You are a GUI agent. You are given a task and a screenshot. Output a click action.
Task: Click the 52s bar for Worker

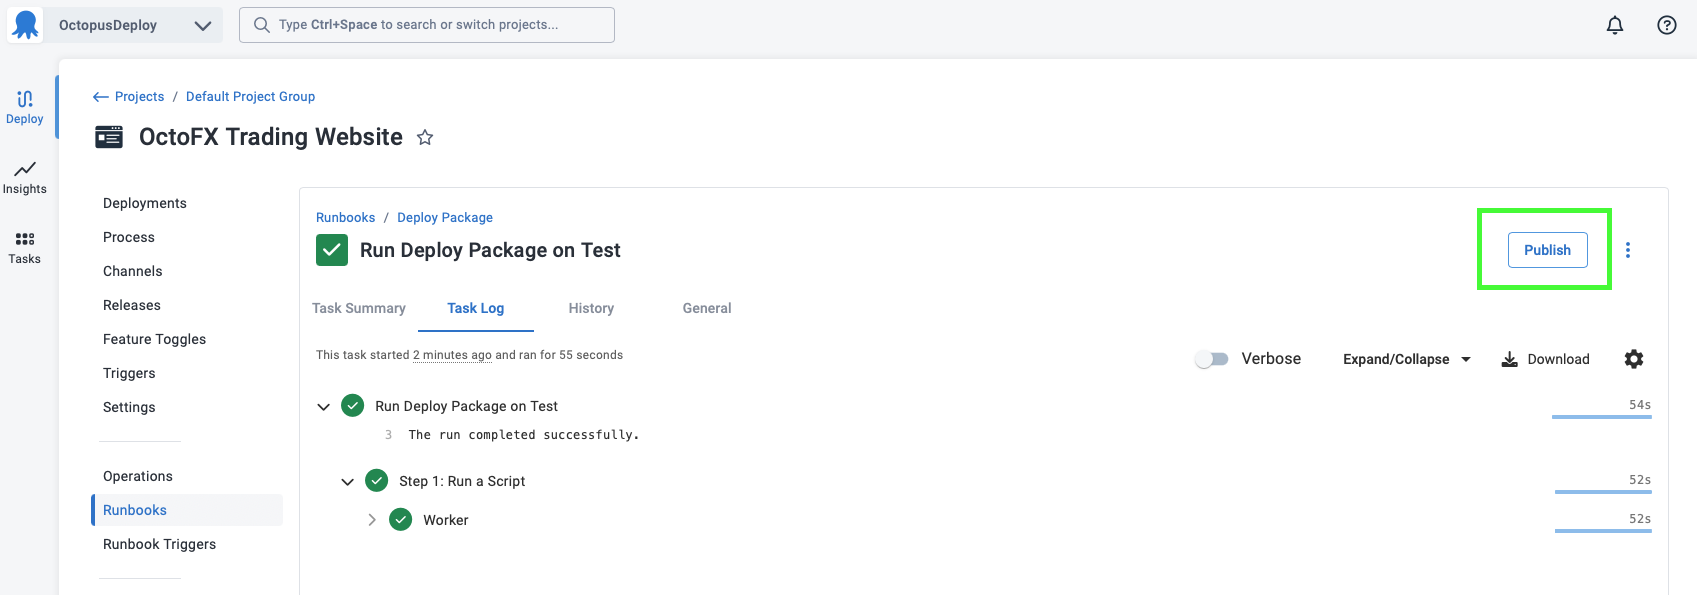(x=1603, y=530)
